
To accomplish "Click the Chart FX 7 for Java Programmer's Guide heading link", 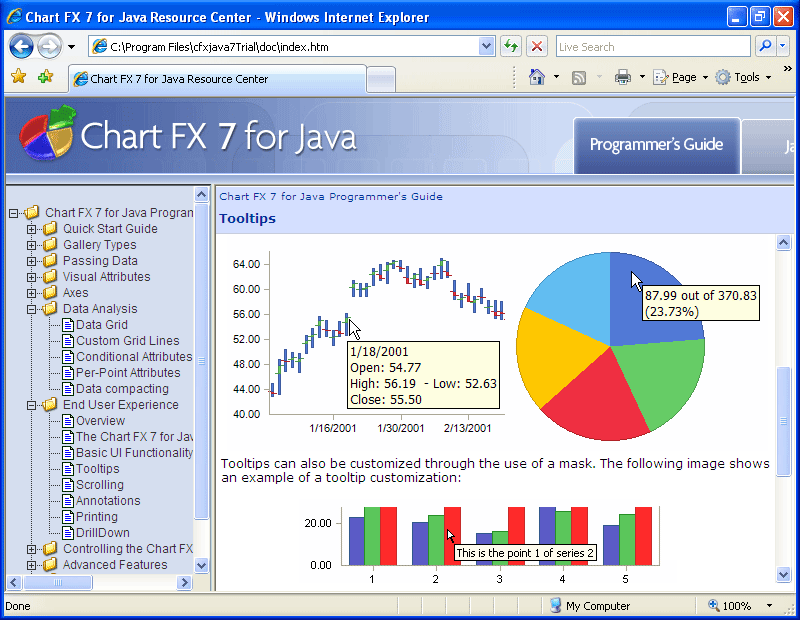I will [x=331, y=196].
